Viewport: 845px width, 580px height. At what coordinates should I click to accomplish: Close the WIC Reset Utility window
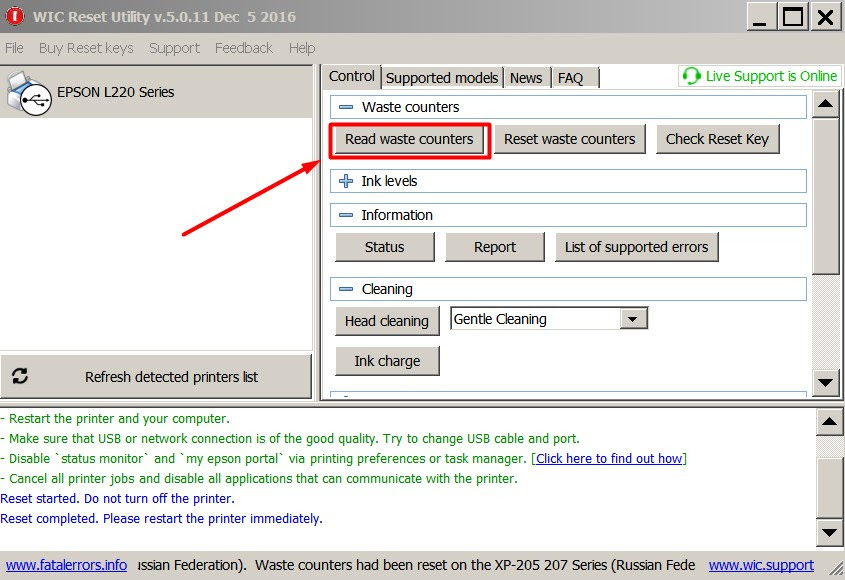tap(826, 17)
